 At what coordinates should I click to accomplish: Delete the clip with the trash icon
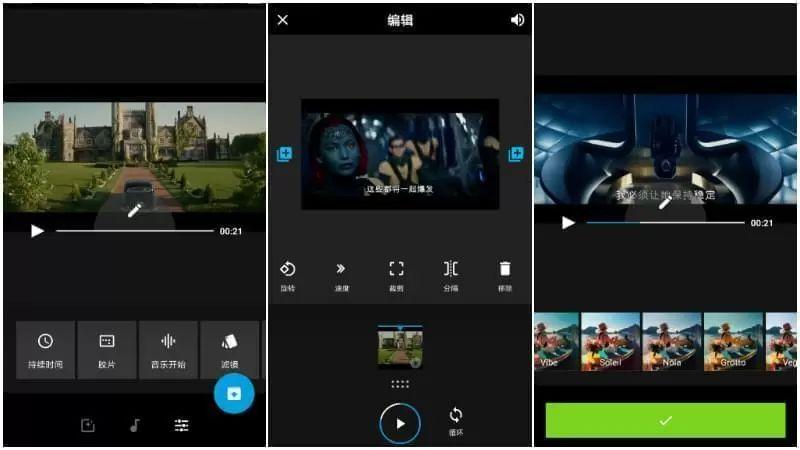pyautogui.click(x=505, y=276)
